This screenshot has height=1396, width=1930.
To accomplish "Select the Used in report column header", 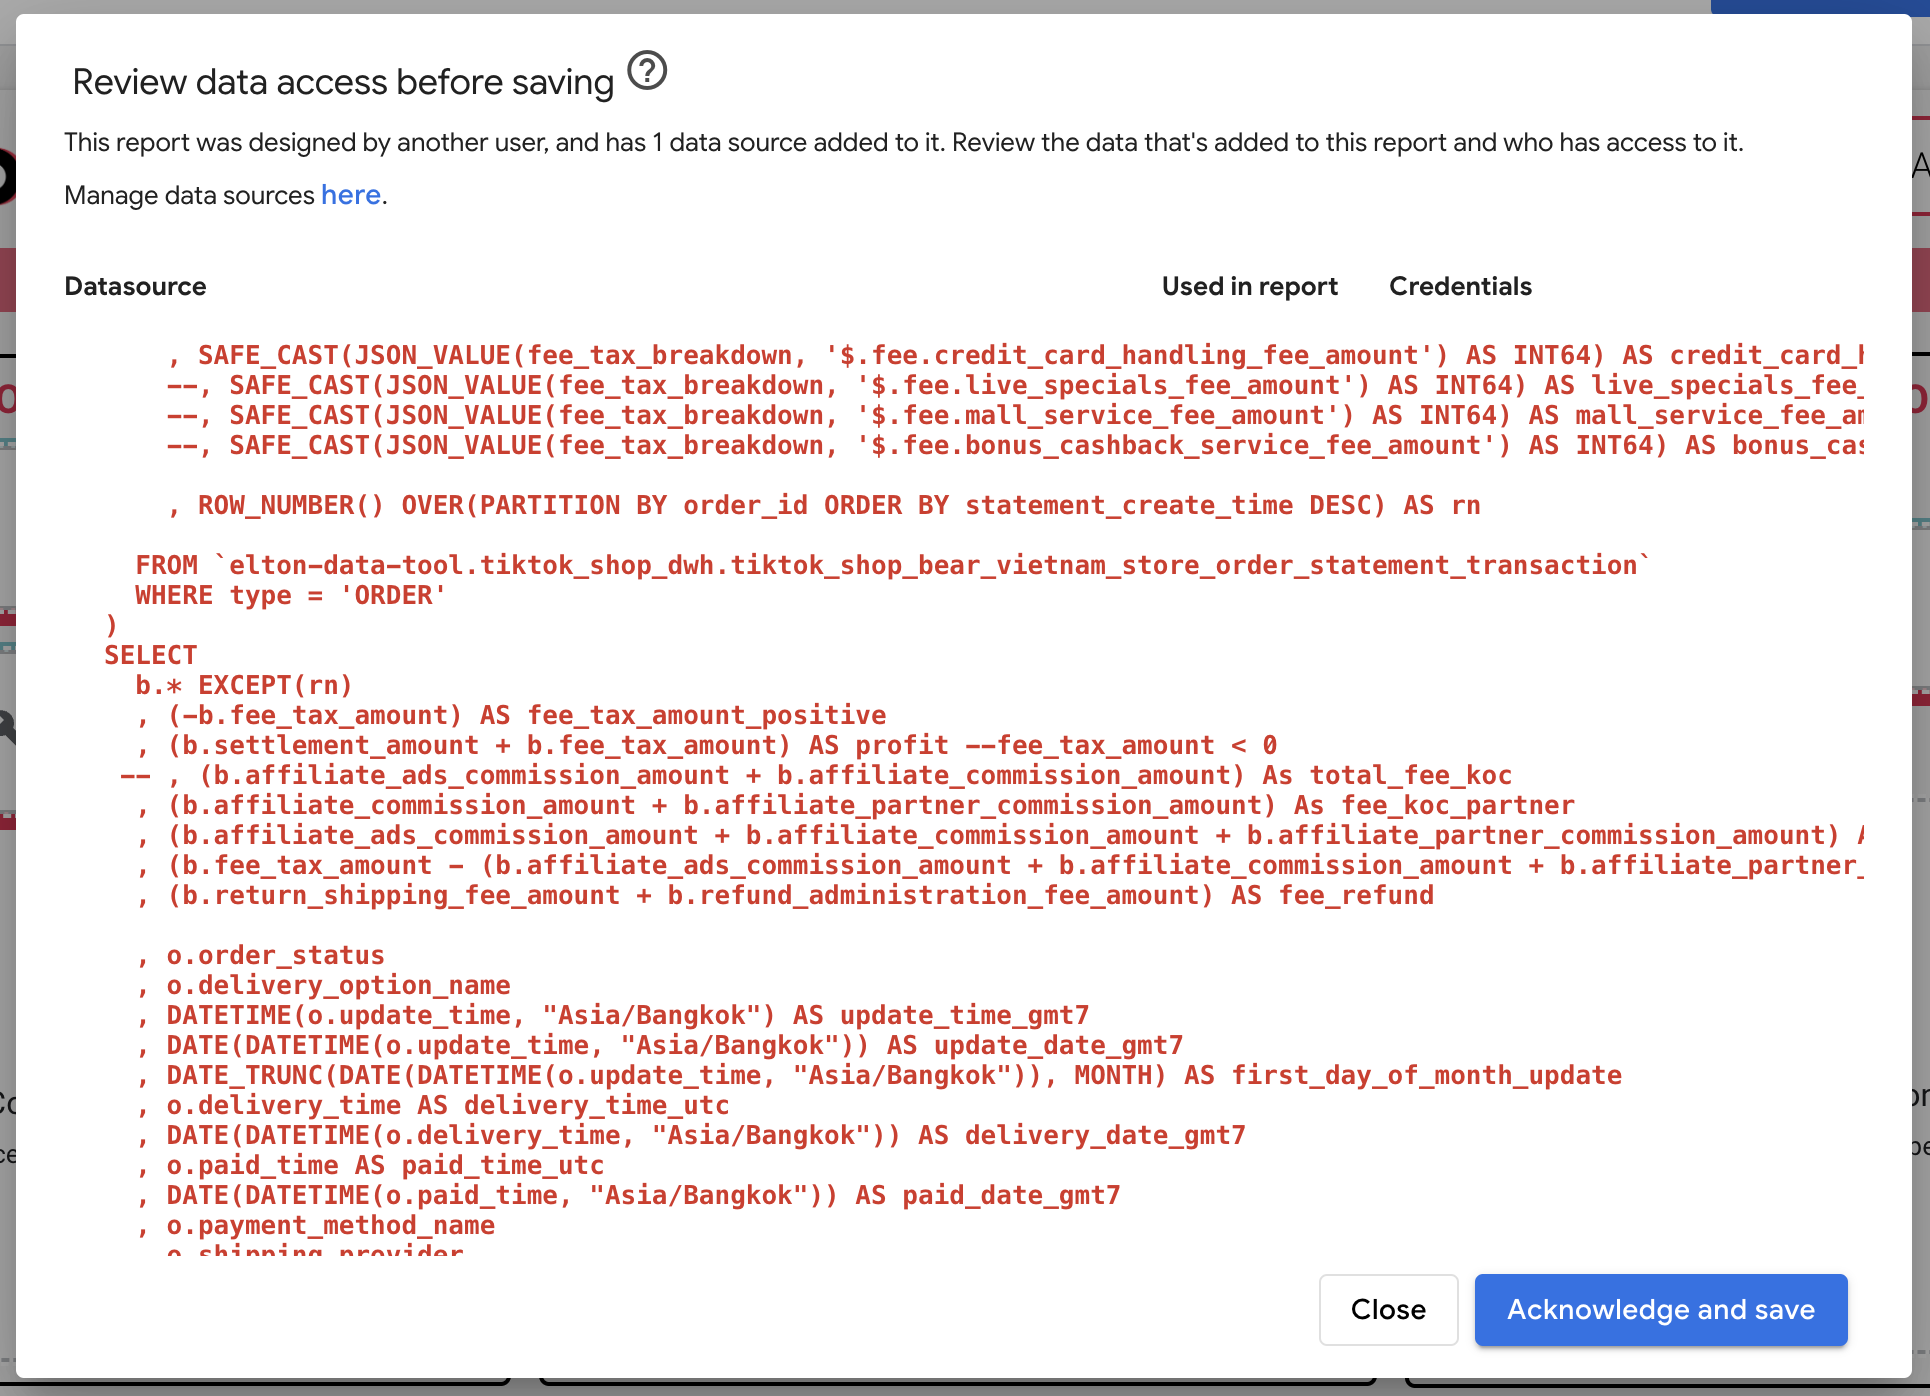I will point(1249,286).
